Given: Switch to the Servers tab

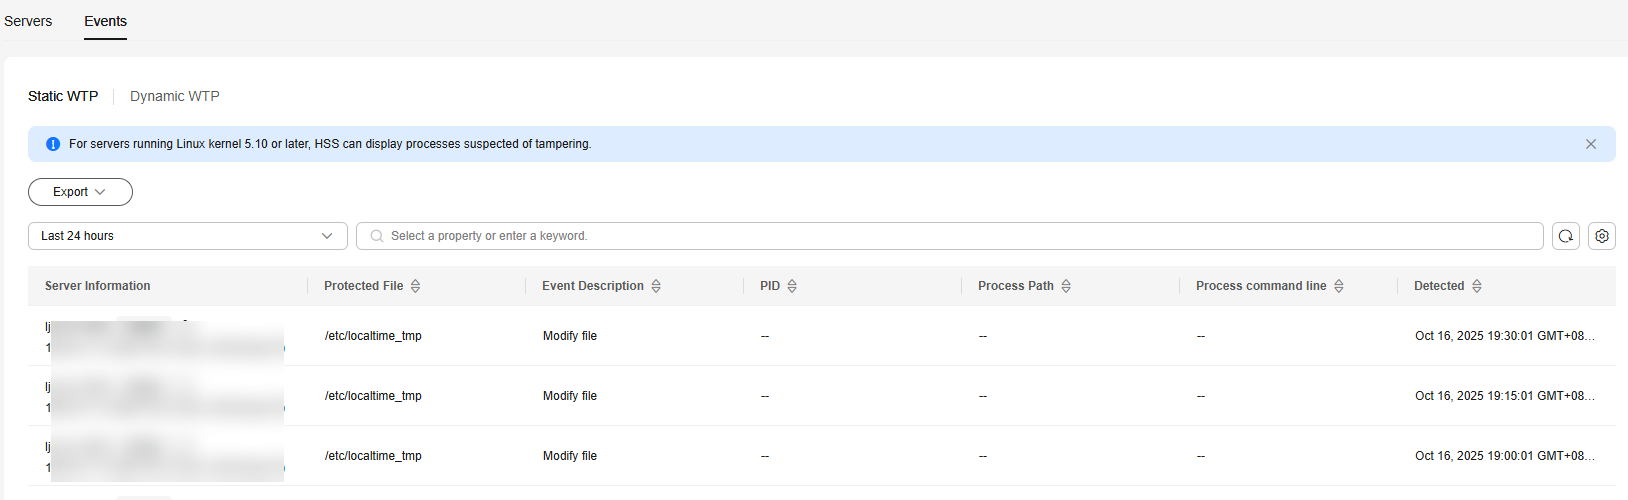Looking at the screenshot, I should 28,21.
